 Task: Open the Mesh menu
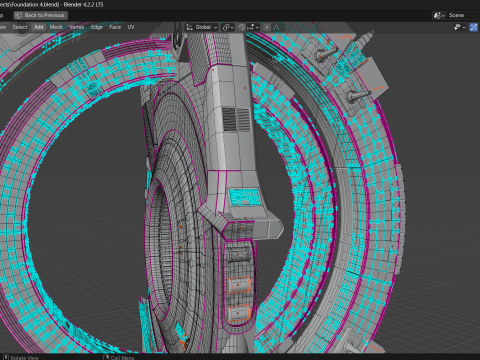(56, 27)
